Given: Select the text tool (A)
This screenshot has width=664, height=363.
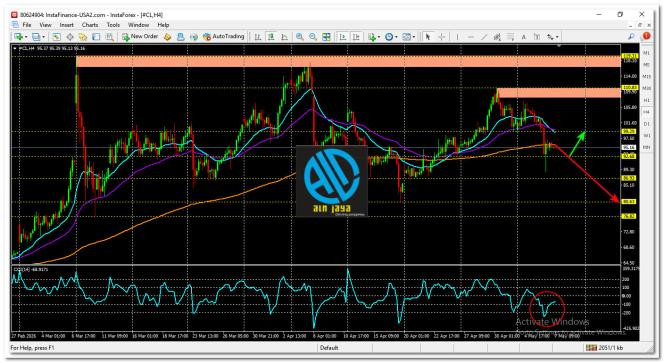Looking at the screenshot, I should pyautogui.click(x=524, y=37).
